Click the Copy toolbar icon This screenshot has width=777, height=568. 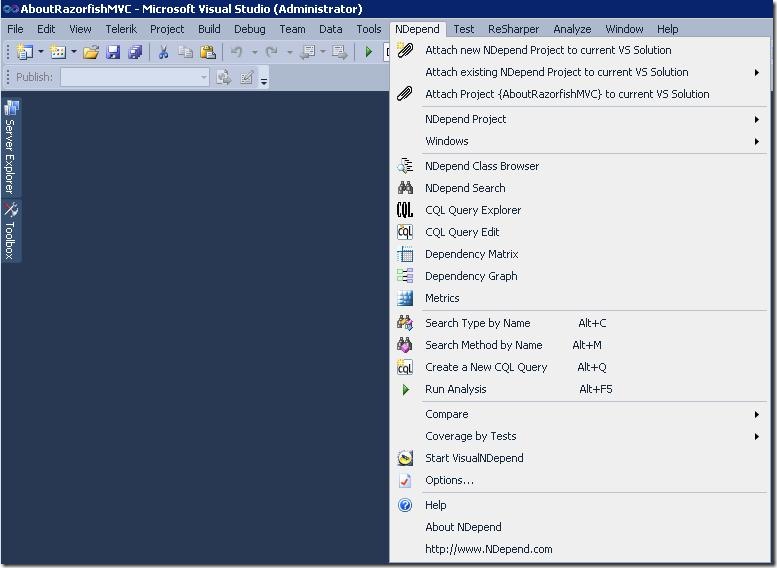pyautogui.click(x=185, y=52)
